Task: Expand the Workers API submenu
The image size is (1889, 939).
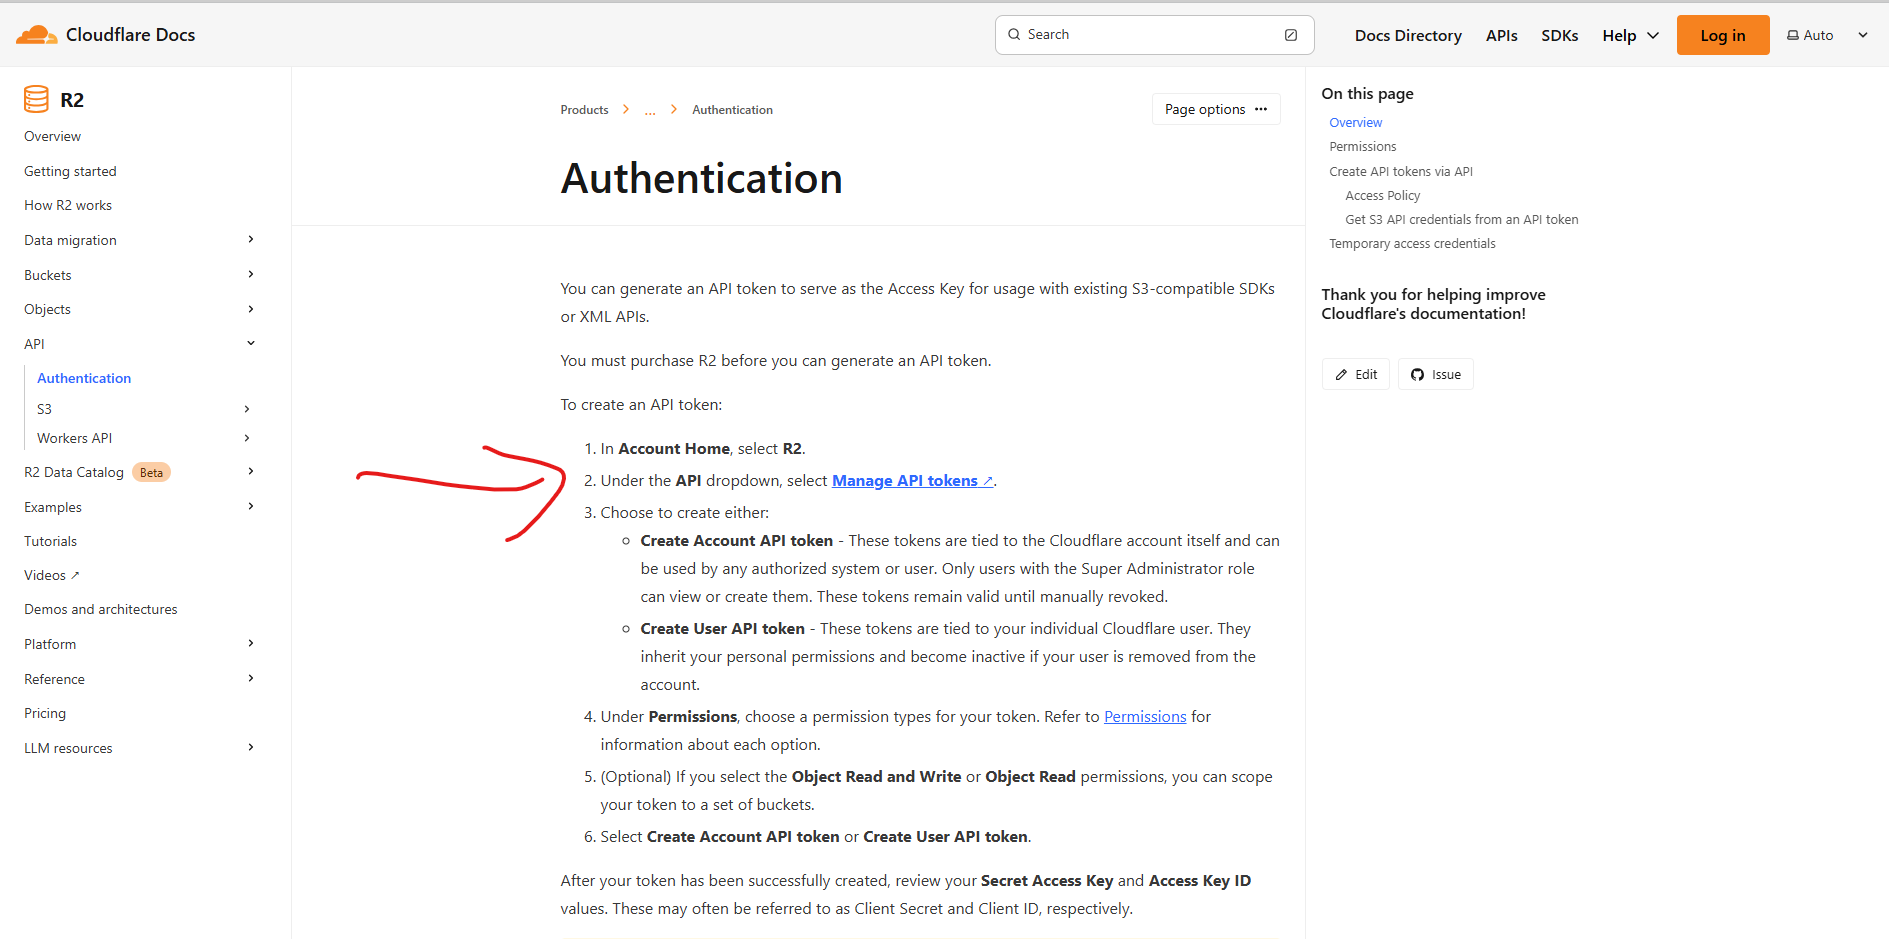Action: click(247, 438)
